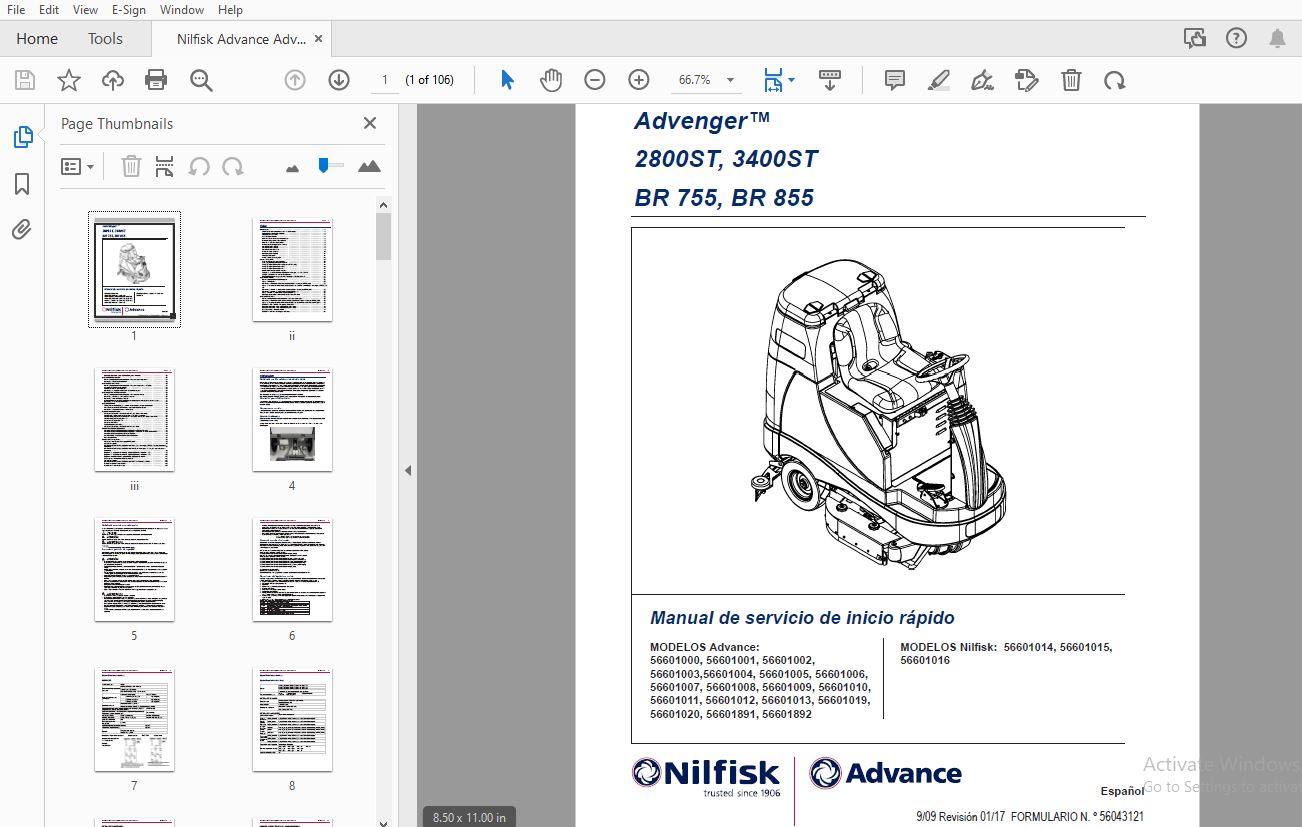Select page iii thumbnail
The width and height of the screenshot is (1302, 827).
tap(134, 419)
